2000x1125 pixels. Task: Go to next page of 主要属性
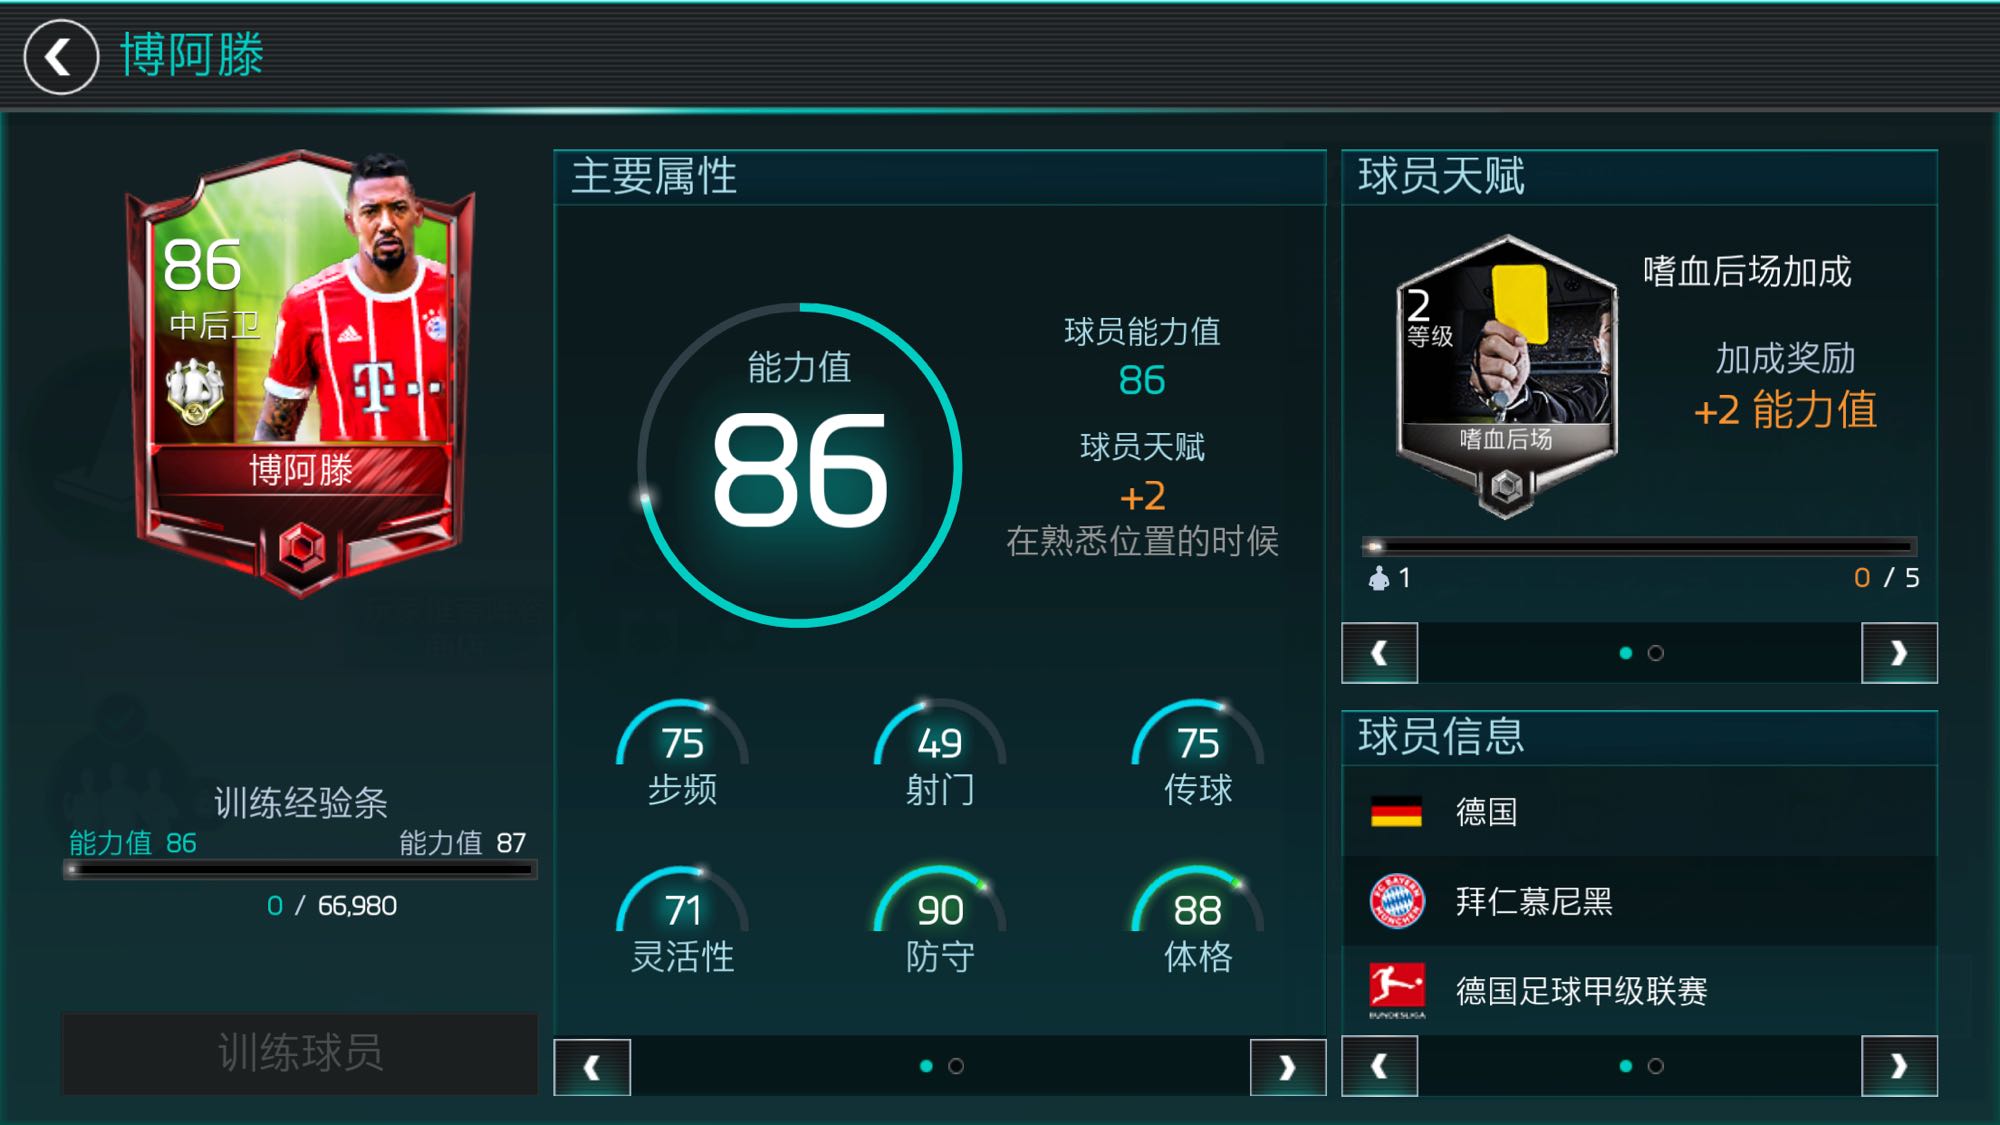(1288, 1067)
